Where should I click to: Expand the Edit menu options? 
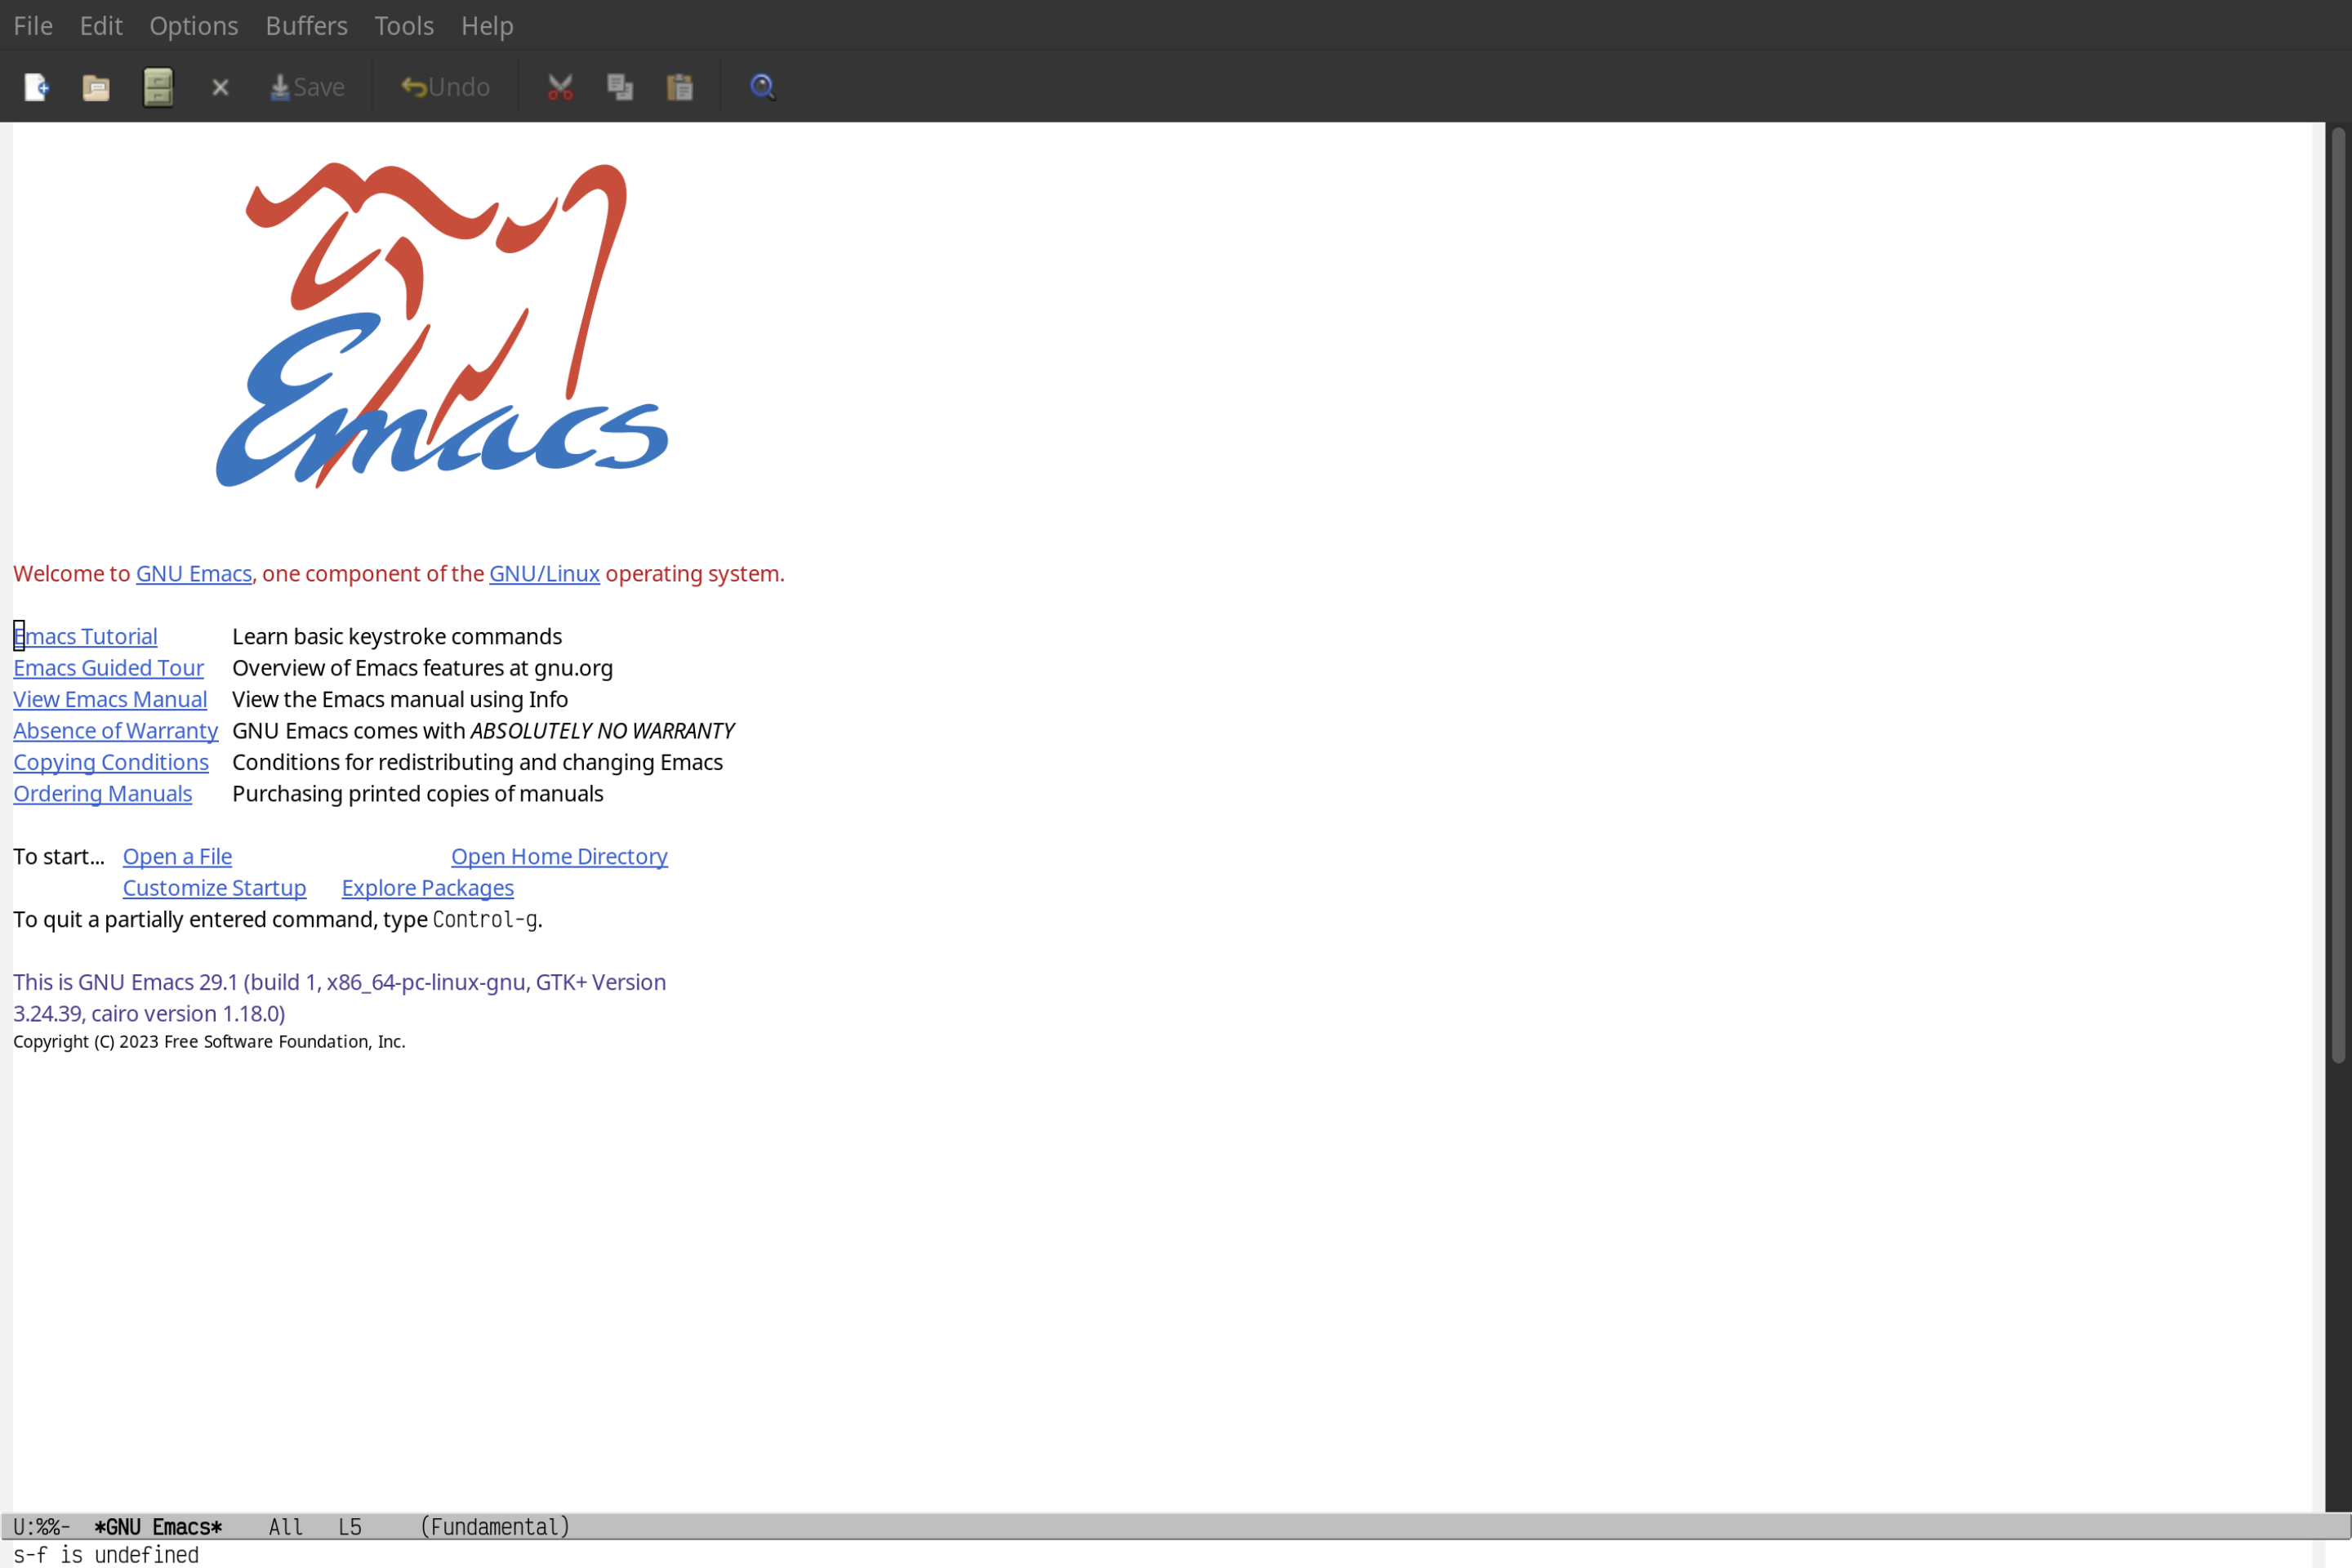(100, 24)
